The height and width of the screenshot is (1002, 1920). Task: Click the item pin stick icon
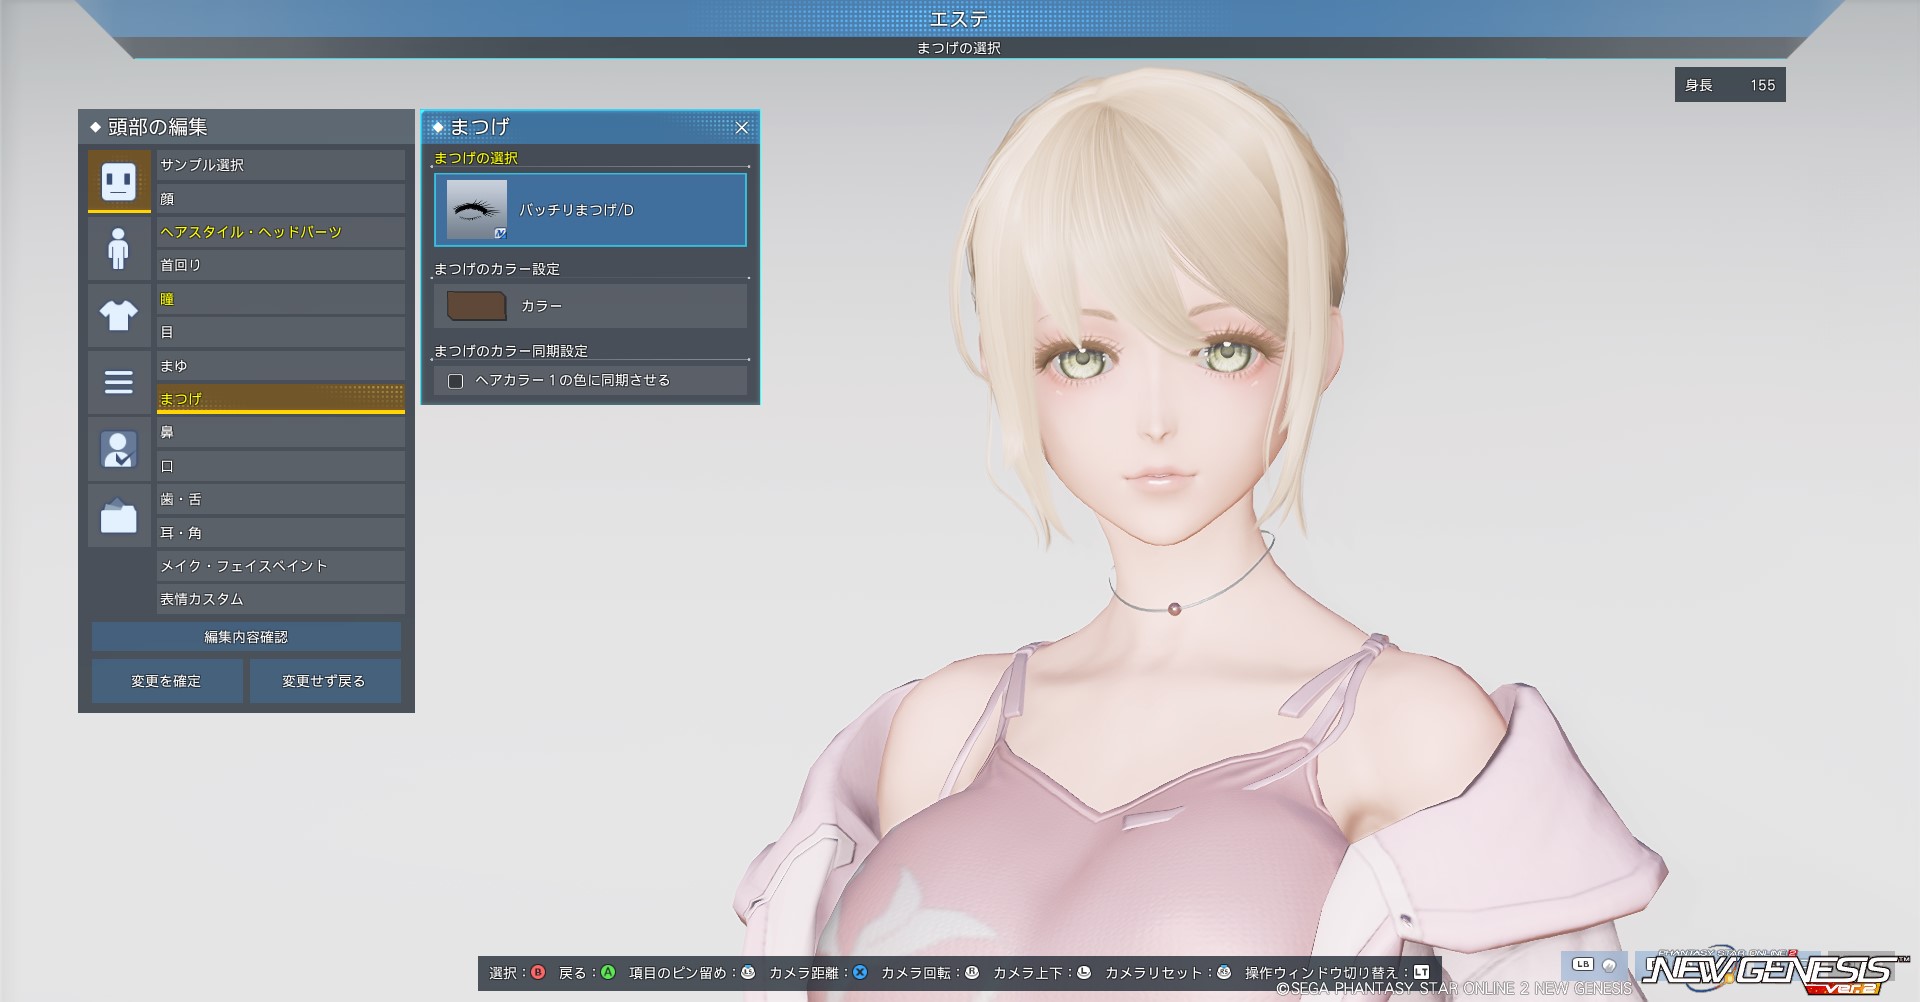pyautogui.click(x=748, y=972)
